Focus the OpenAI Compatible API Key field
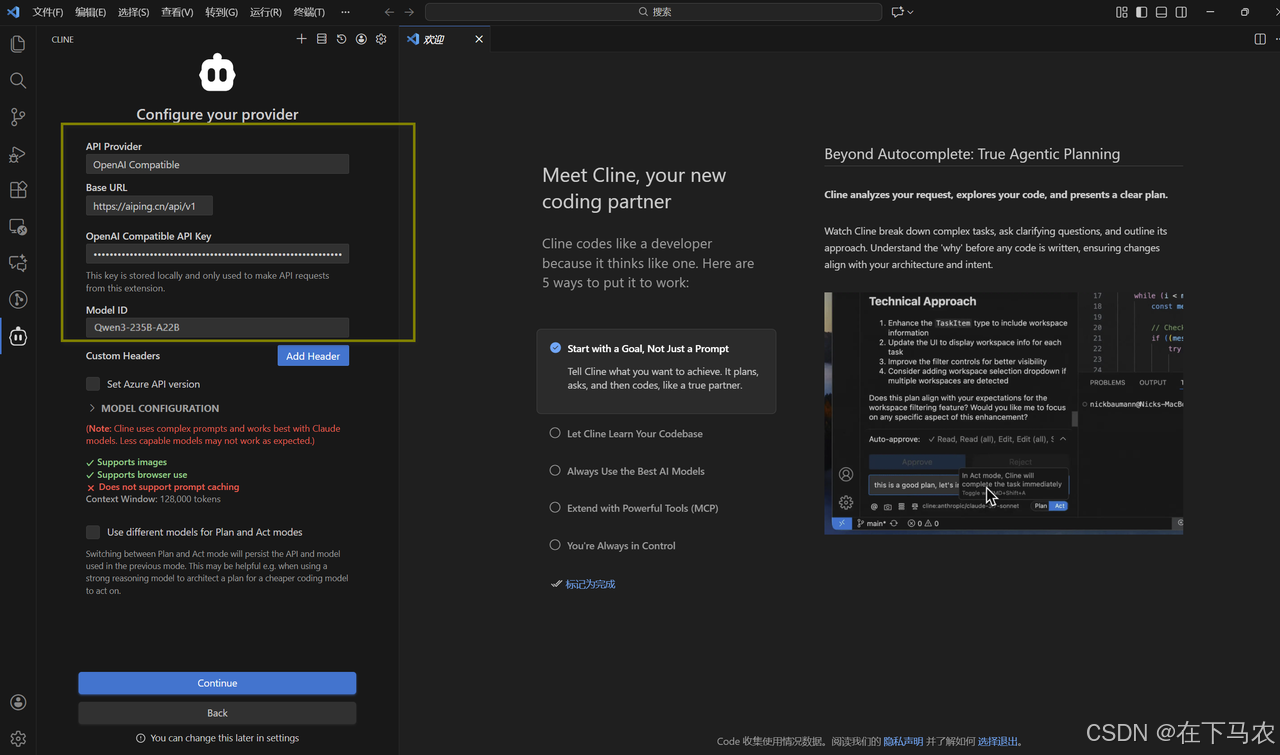This screenshot has height=755, width=1280. click(x=217, y=254)
